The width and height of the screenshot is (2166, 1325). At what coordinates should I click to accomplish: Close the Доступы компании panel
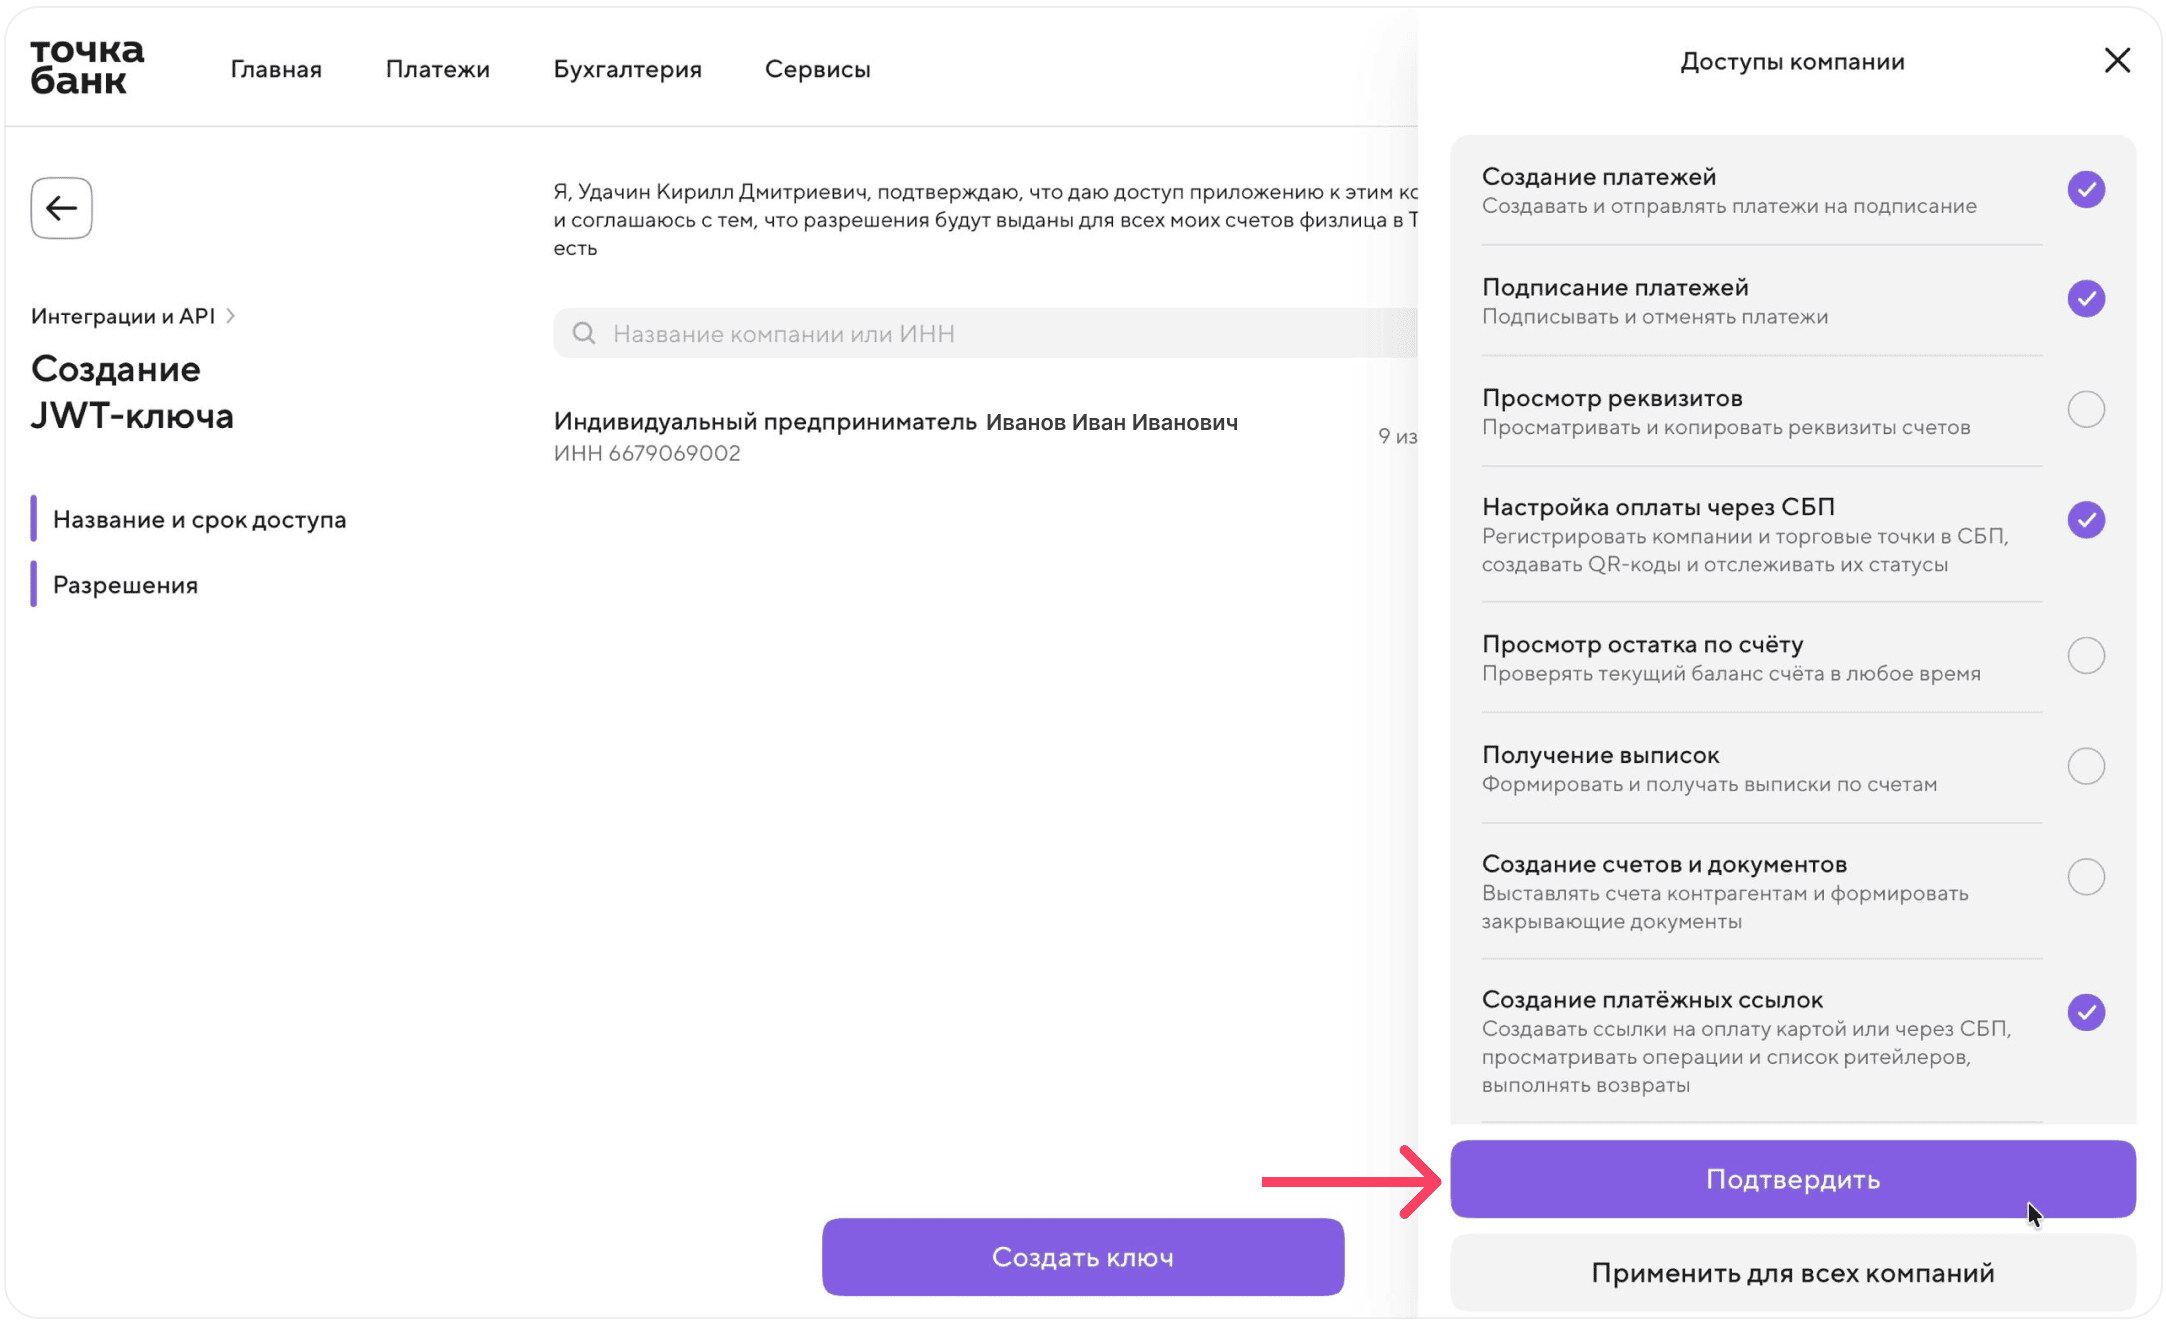point(2117,61)
